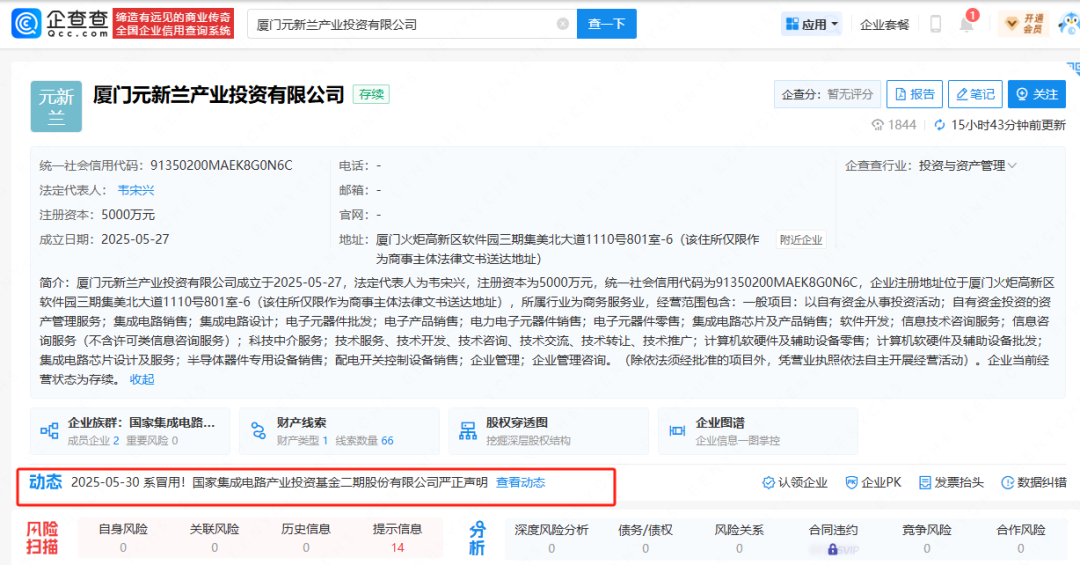Click the 附近企业 button
Image resolution: width=1080 pixels, height=565 pixels.
tap(801, 240)
